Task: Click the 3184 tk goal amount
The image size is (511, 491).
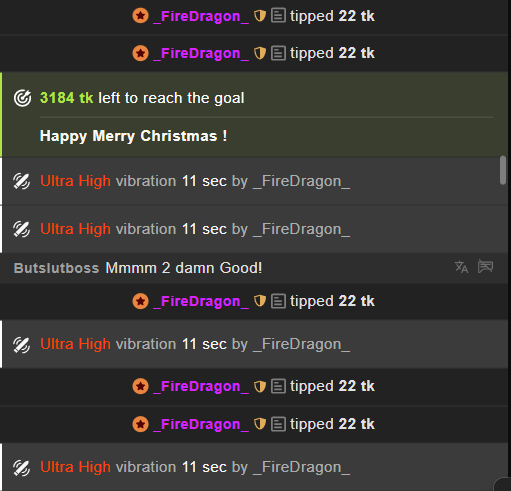Action: [x=66, y=98]
